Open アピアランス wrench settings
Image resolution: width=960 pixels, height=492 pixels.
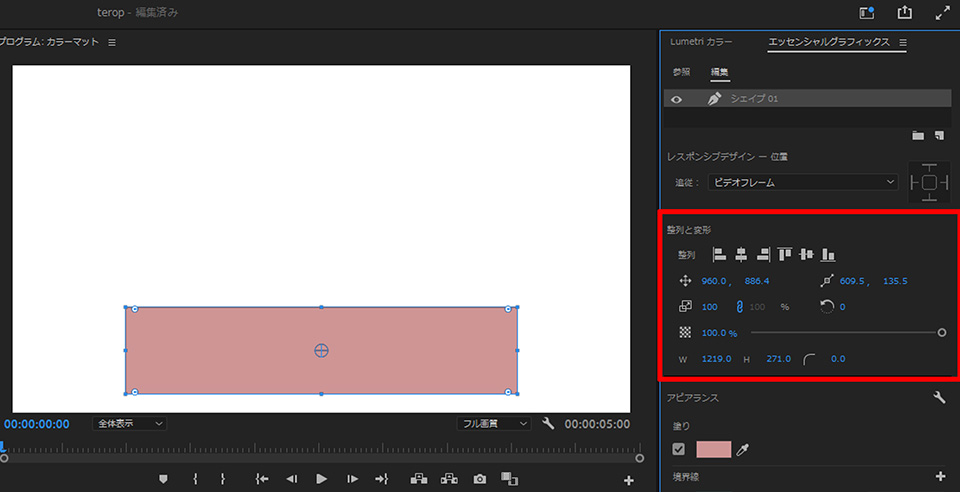pyautogui.click(x=939, y=398)
